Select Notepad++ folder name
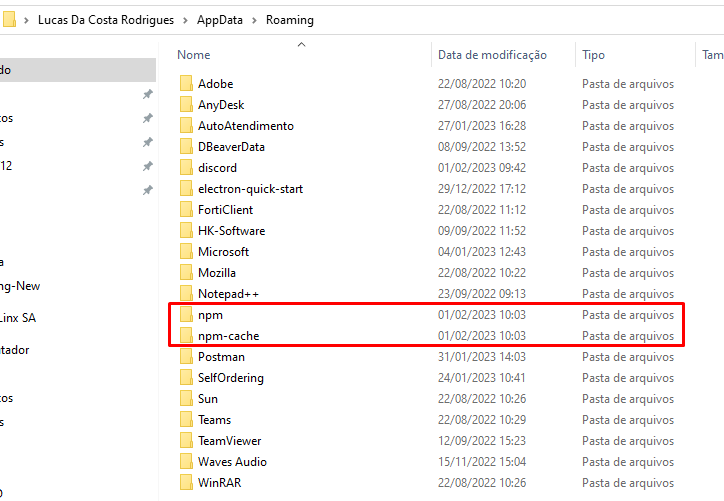Image resolution: width=724 pixels, height=501 pixels. [228, 294]
